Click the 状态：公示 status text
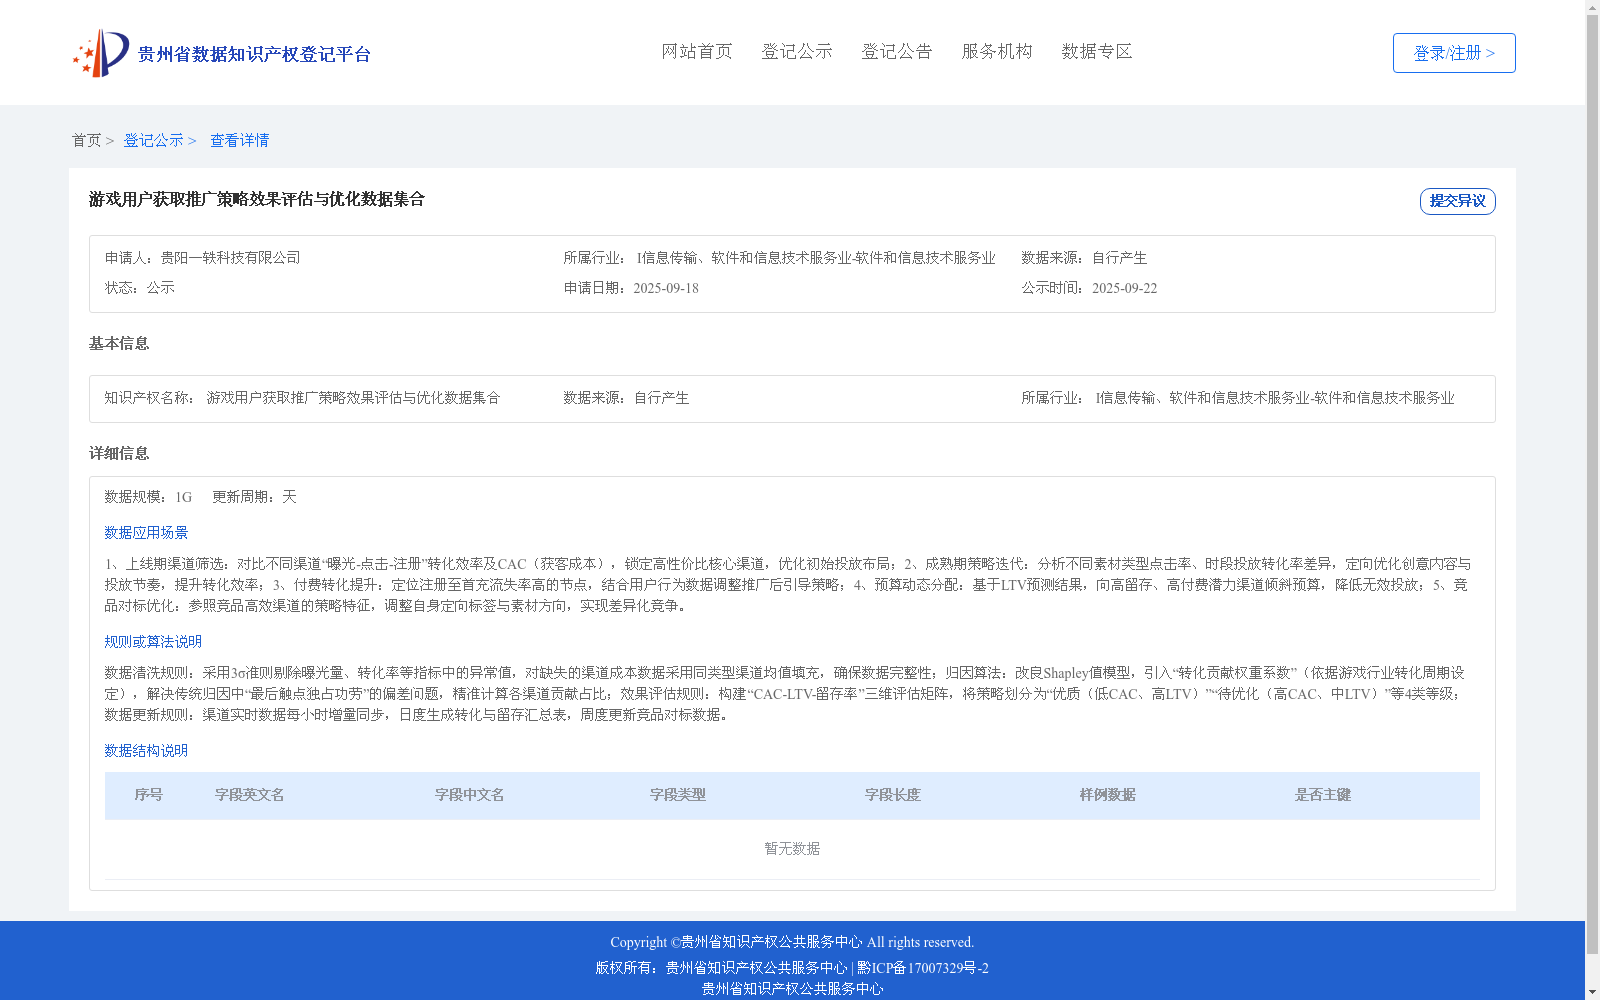1600x1000 pixels. click(140, 288)
